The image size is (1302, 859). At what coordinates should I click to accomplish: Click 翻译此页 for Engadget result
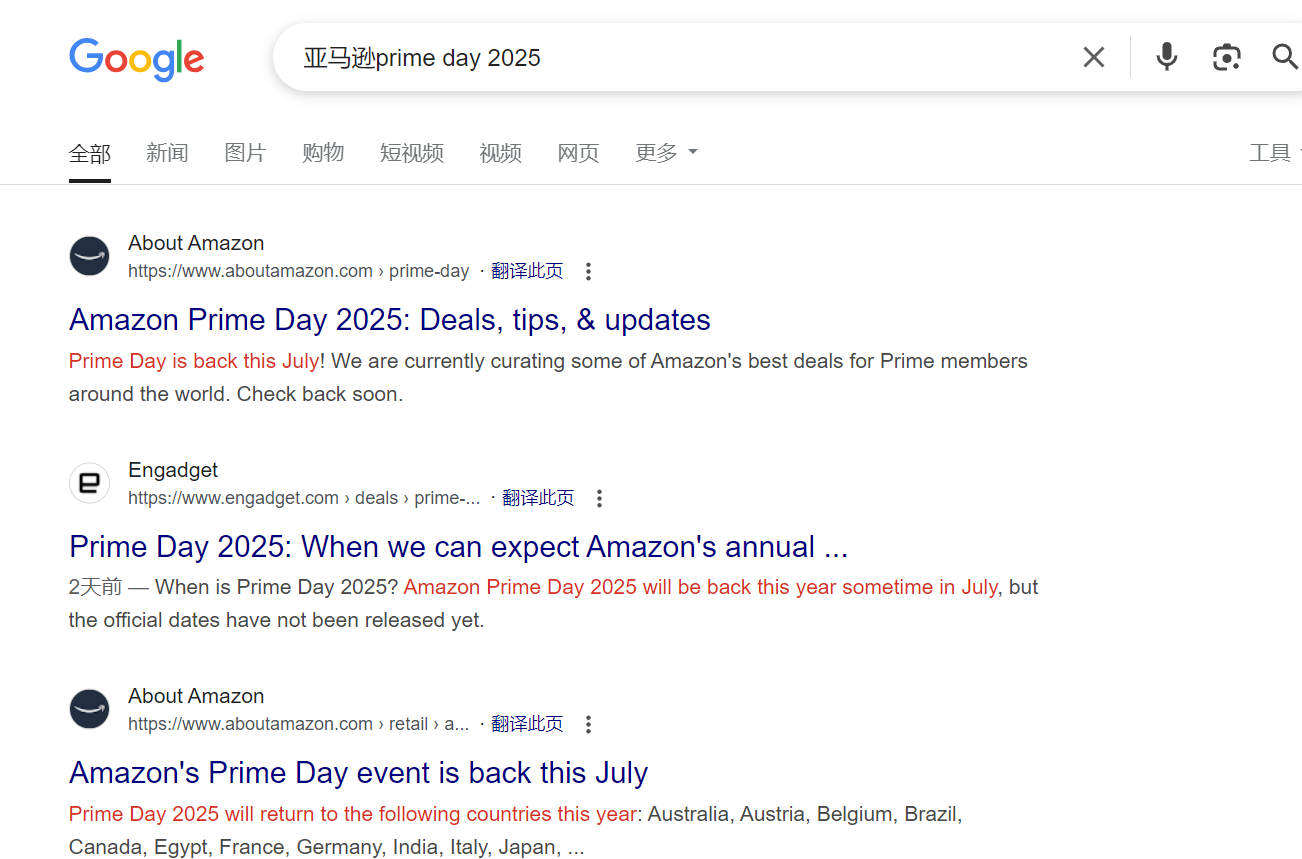click(x=538, y=498)
